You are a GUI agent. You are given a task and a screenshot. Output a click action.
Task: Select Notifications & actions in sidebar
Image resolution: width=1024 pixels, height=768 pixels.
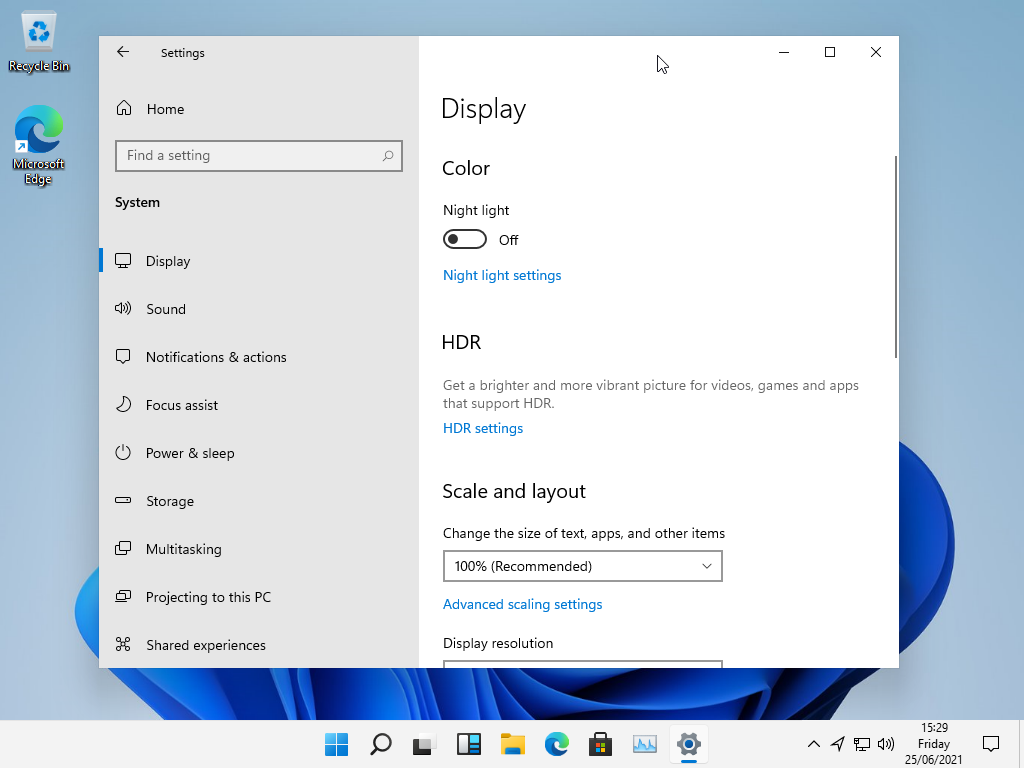(x=215, y=357)
